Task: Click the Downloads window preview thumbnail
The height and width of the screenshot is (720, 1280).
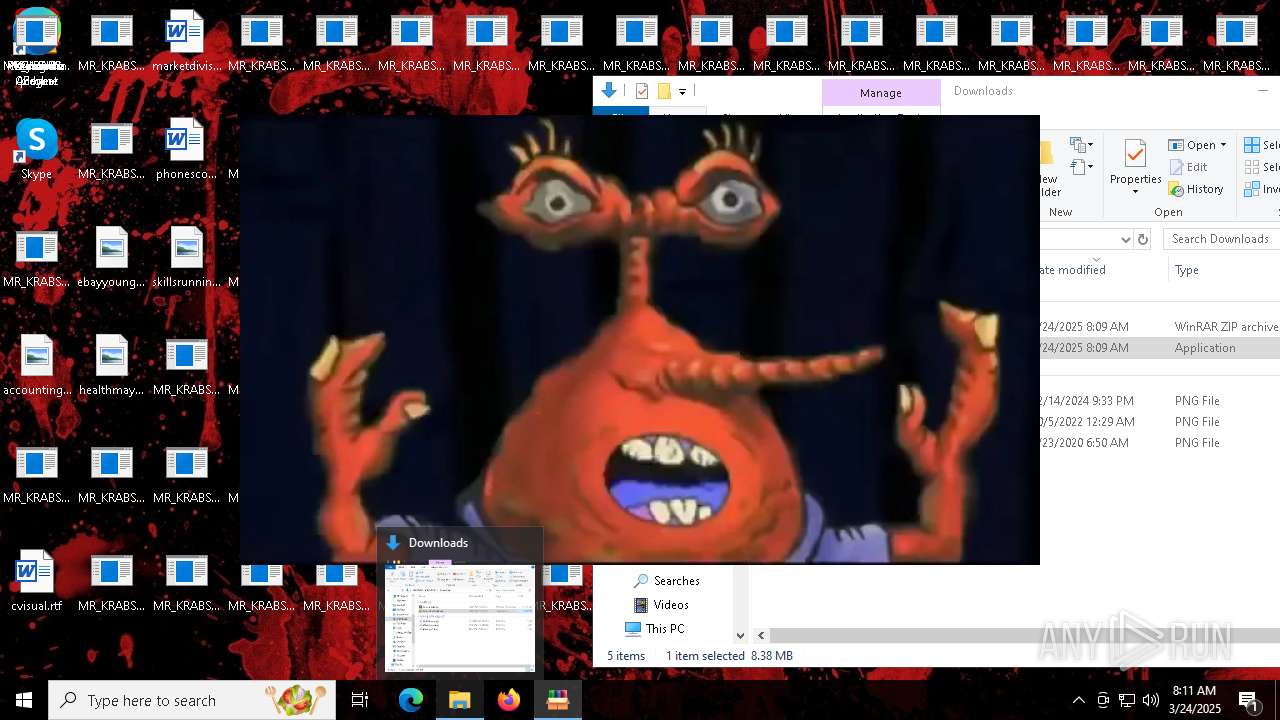Action: point(460,617)
